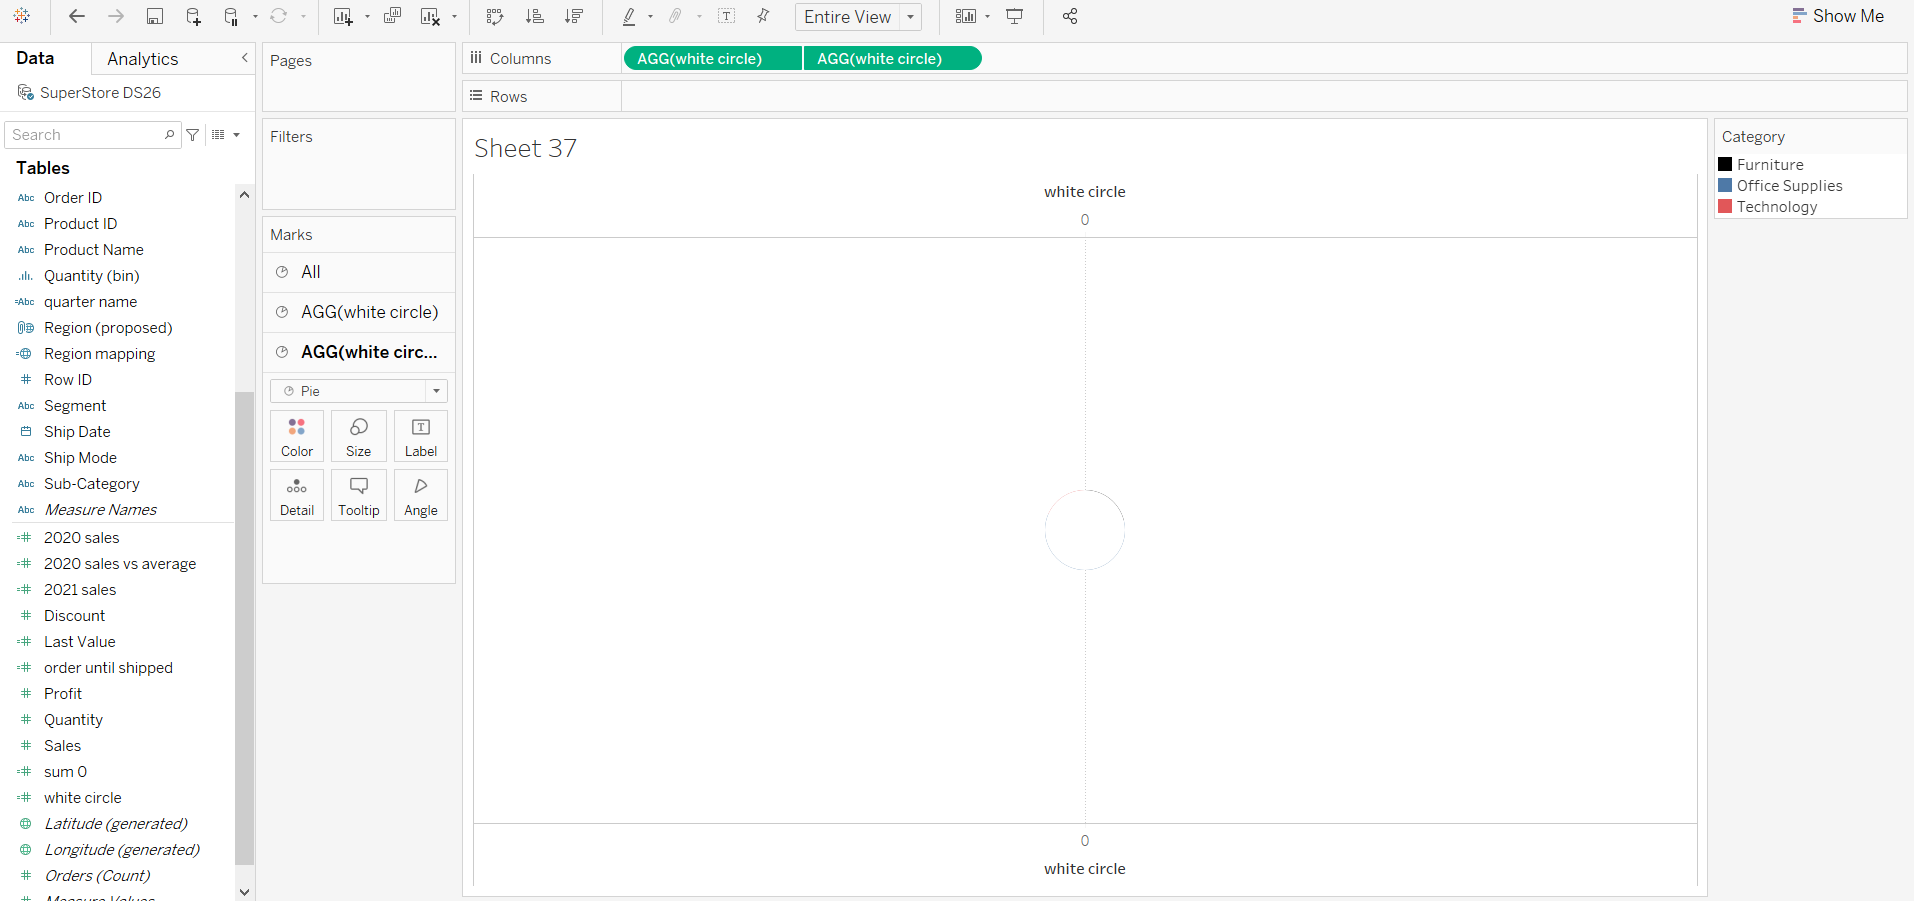Image resolution: width=1914 pixels, height=901 pixels.
Task: Click the Group Members paperclip icon
Action: point(676,16)
